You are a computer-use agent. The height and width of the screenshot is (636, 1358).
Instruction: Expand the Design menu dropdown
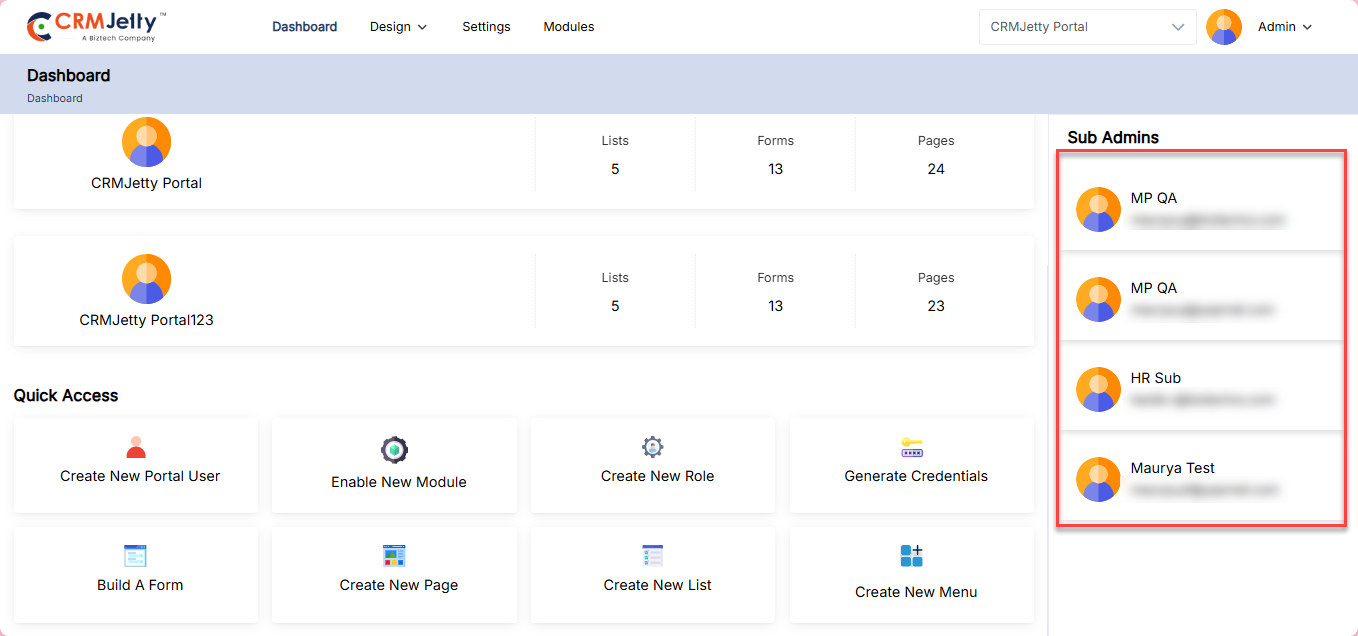[398, 27]
